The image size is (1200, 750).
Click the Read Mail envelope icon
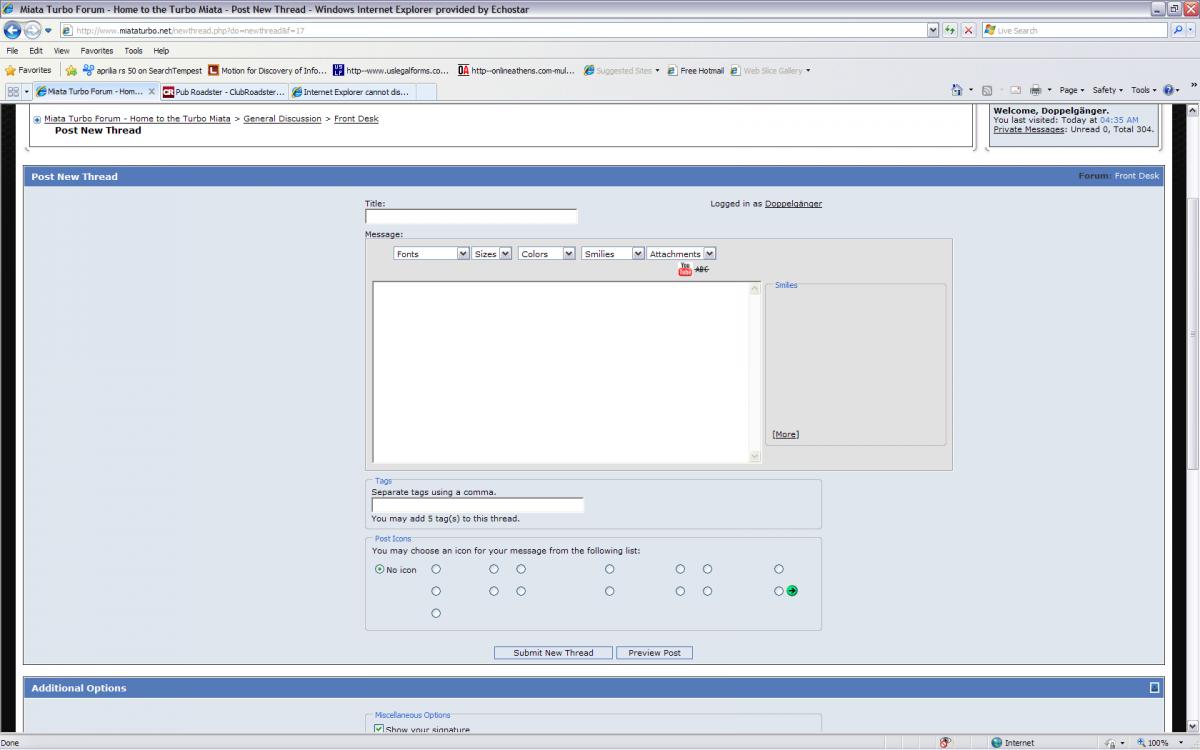1016,90
